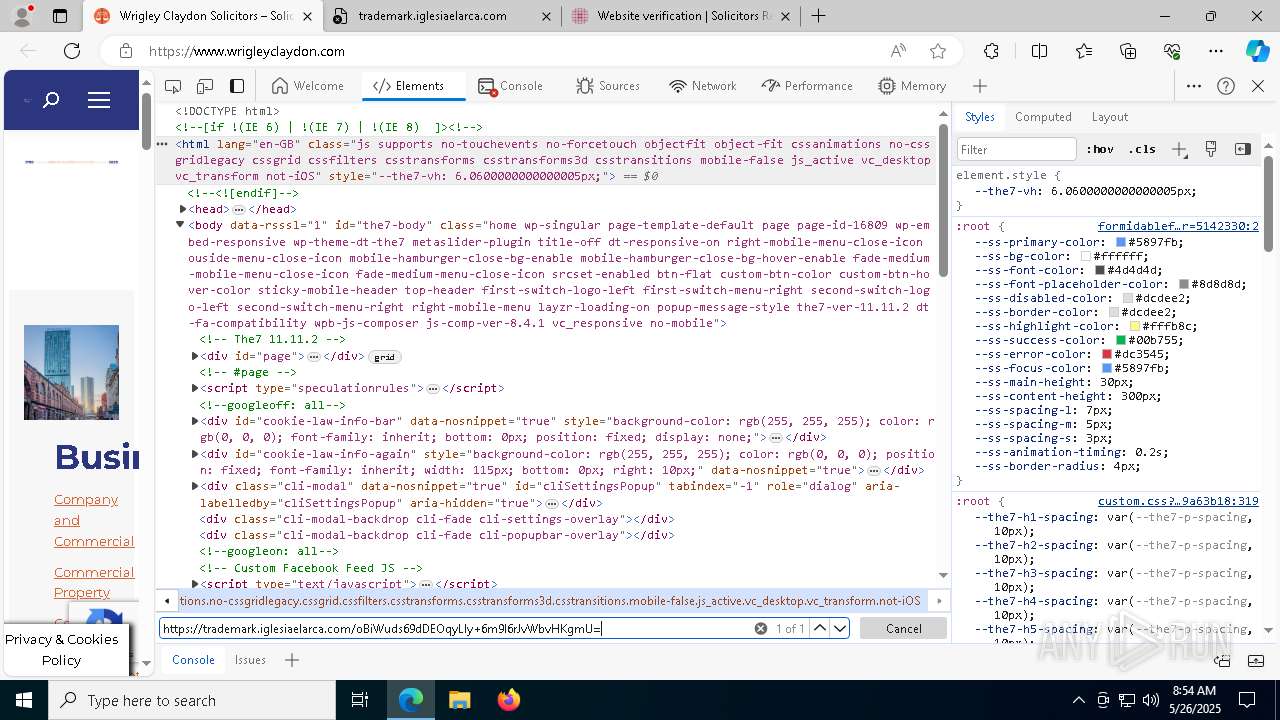Toggle the :hov element state panel

(1100, 149)
